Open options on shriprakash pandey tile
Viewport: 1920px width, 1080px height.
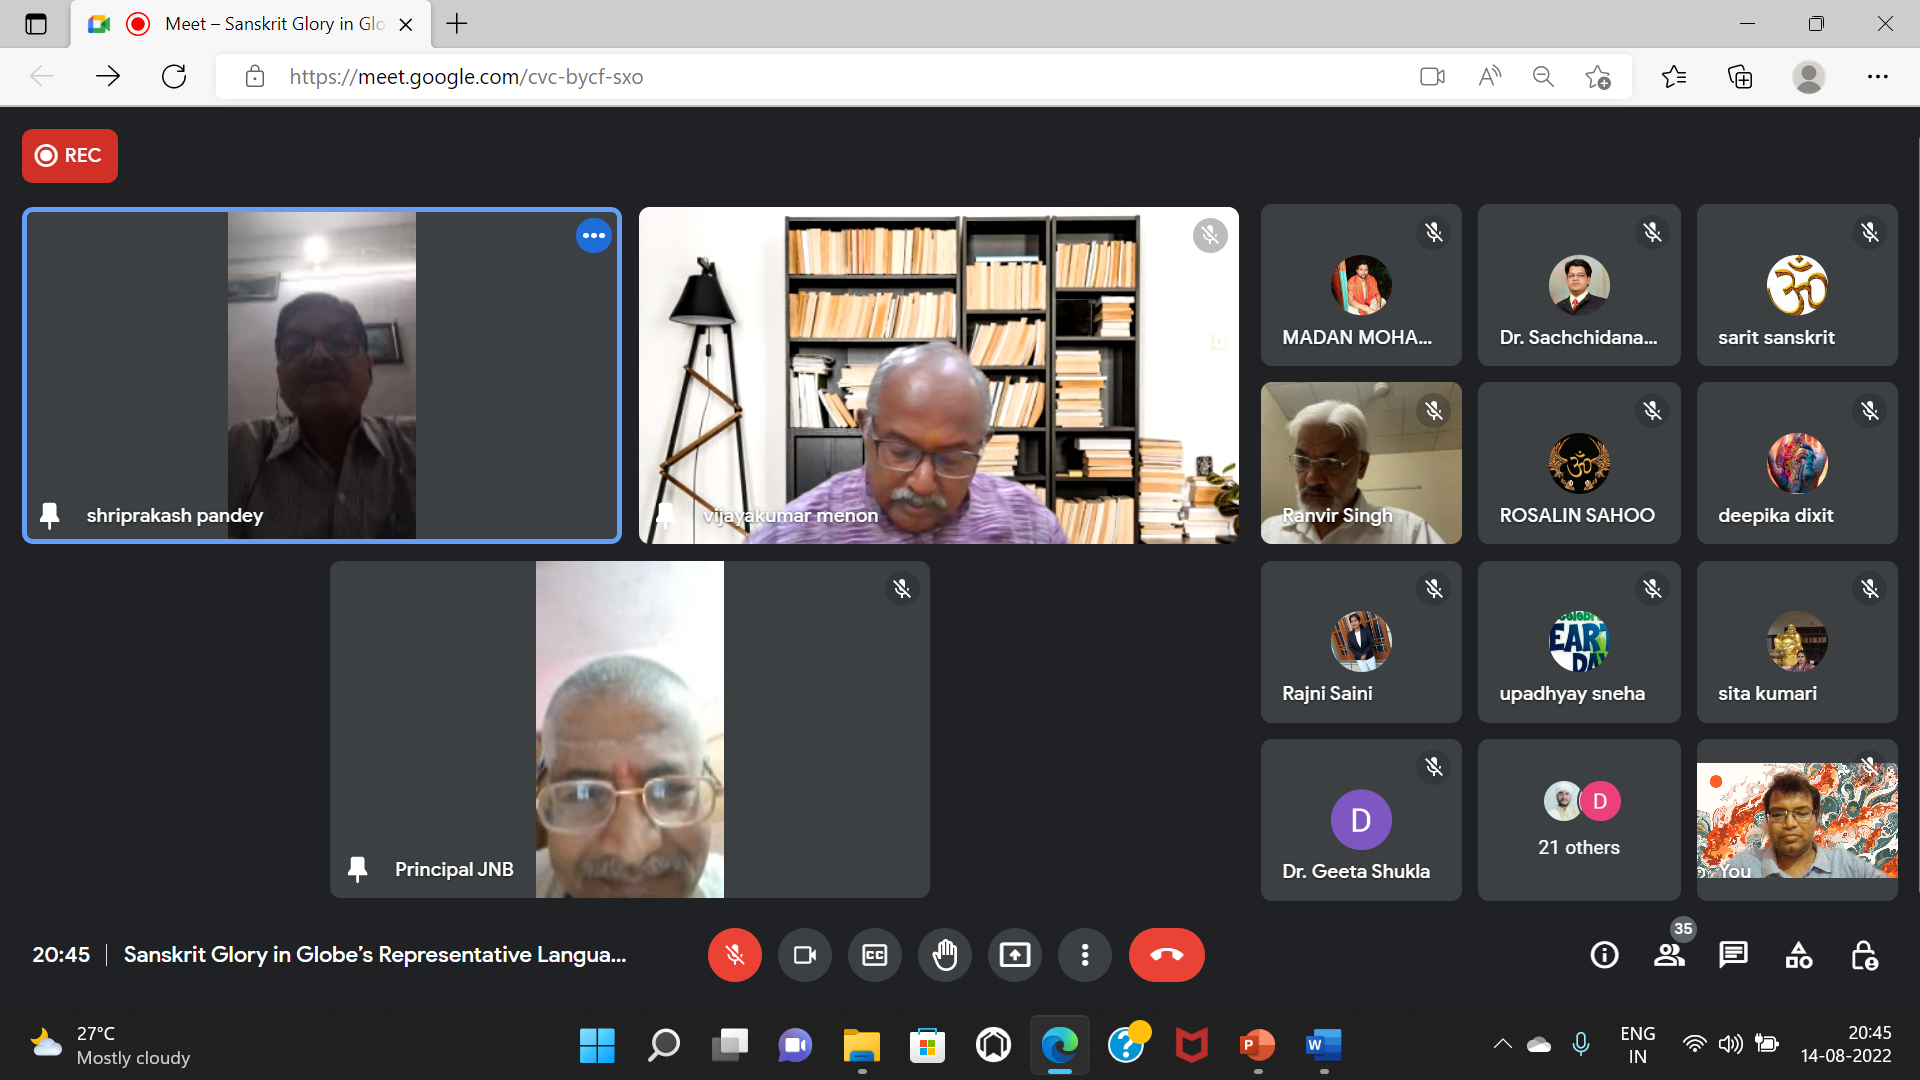pos(593,236)
